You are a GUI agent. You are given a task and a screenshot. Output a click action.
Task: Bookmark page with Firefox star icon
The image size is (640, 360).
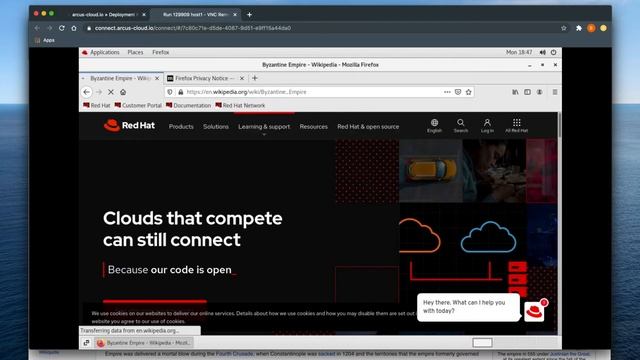(x=469, y=92)
